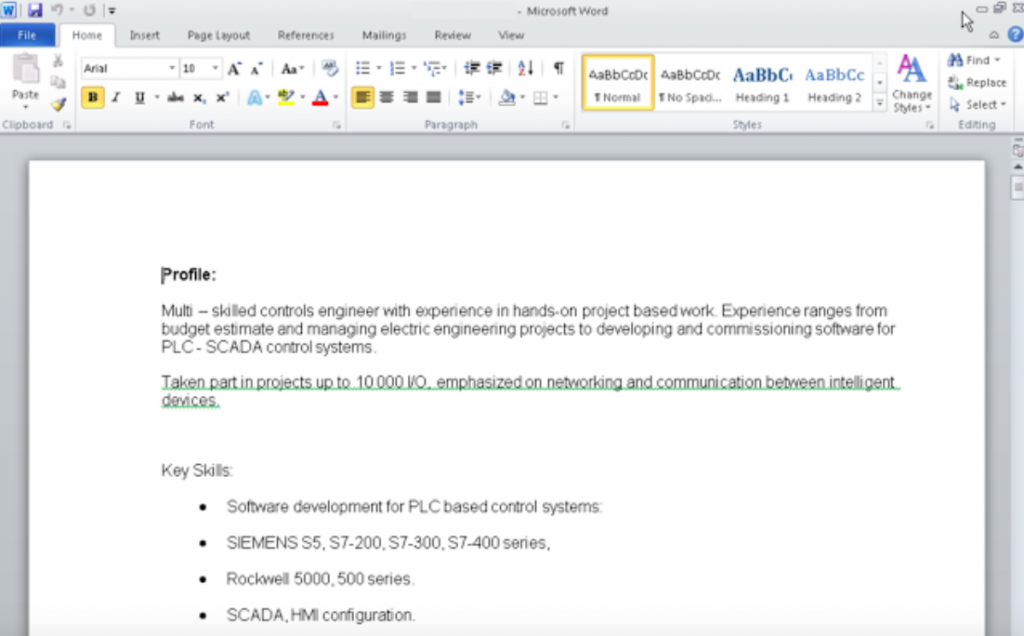
Task: Toggle Italic formatting
Action: [116, 98]
